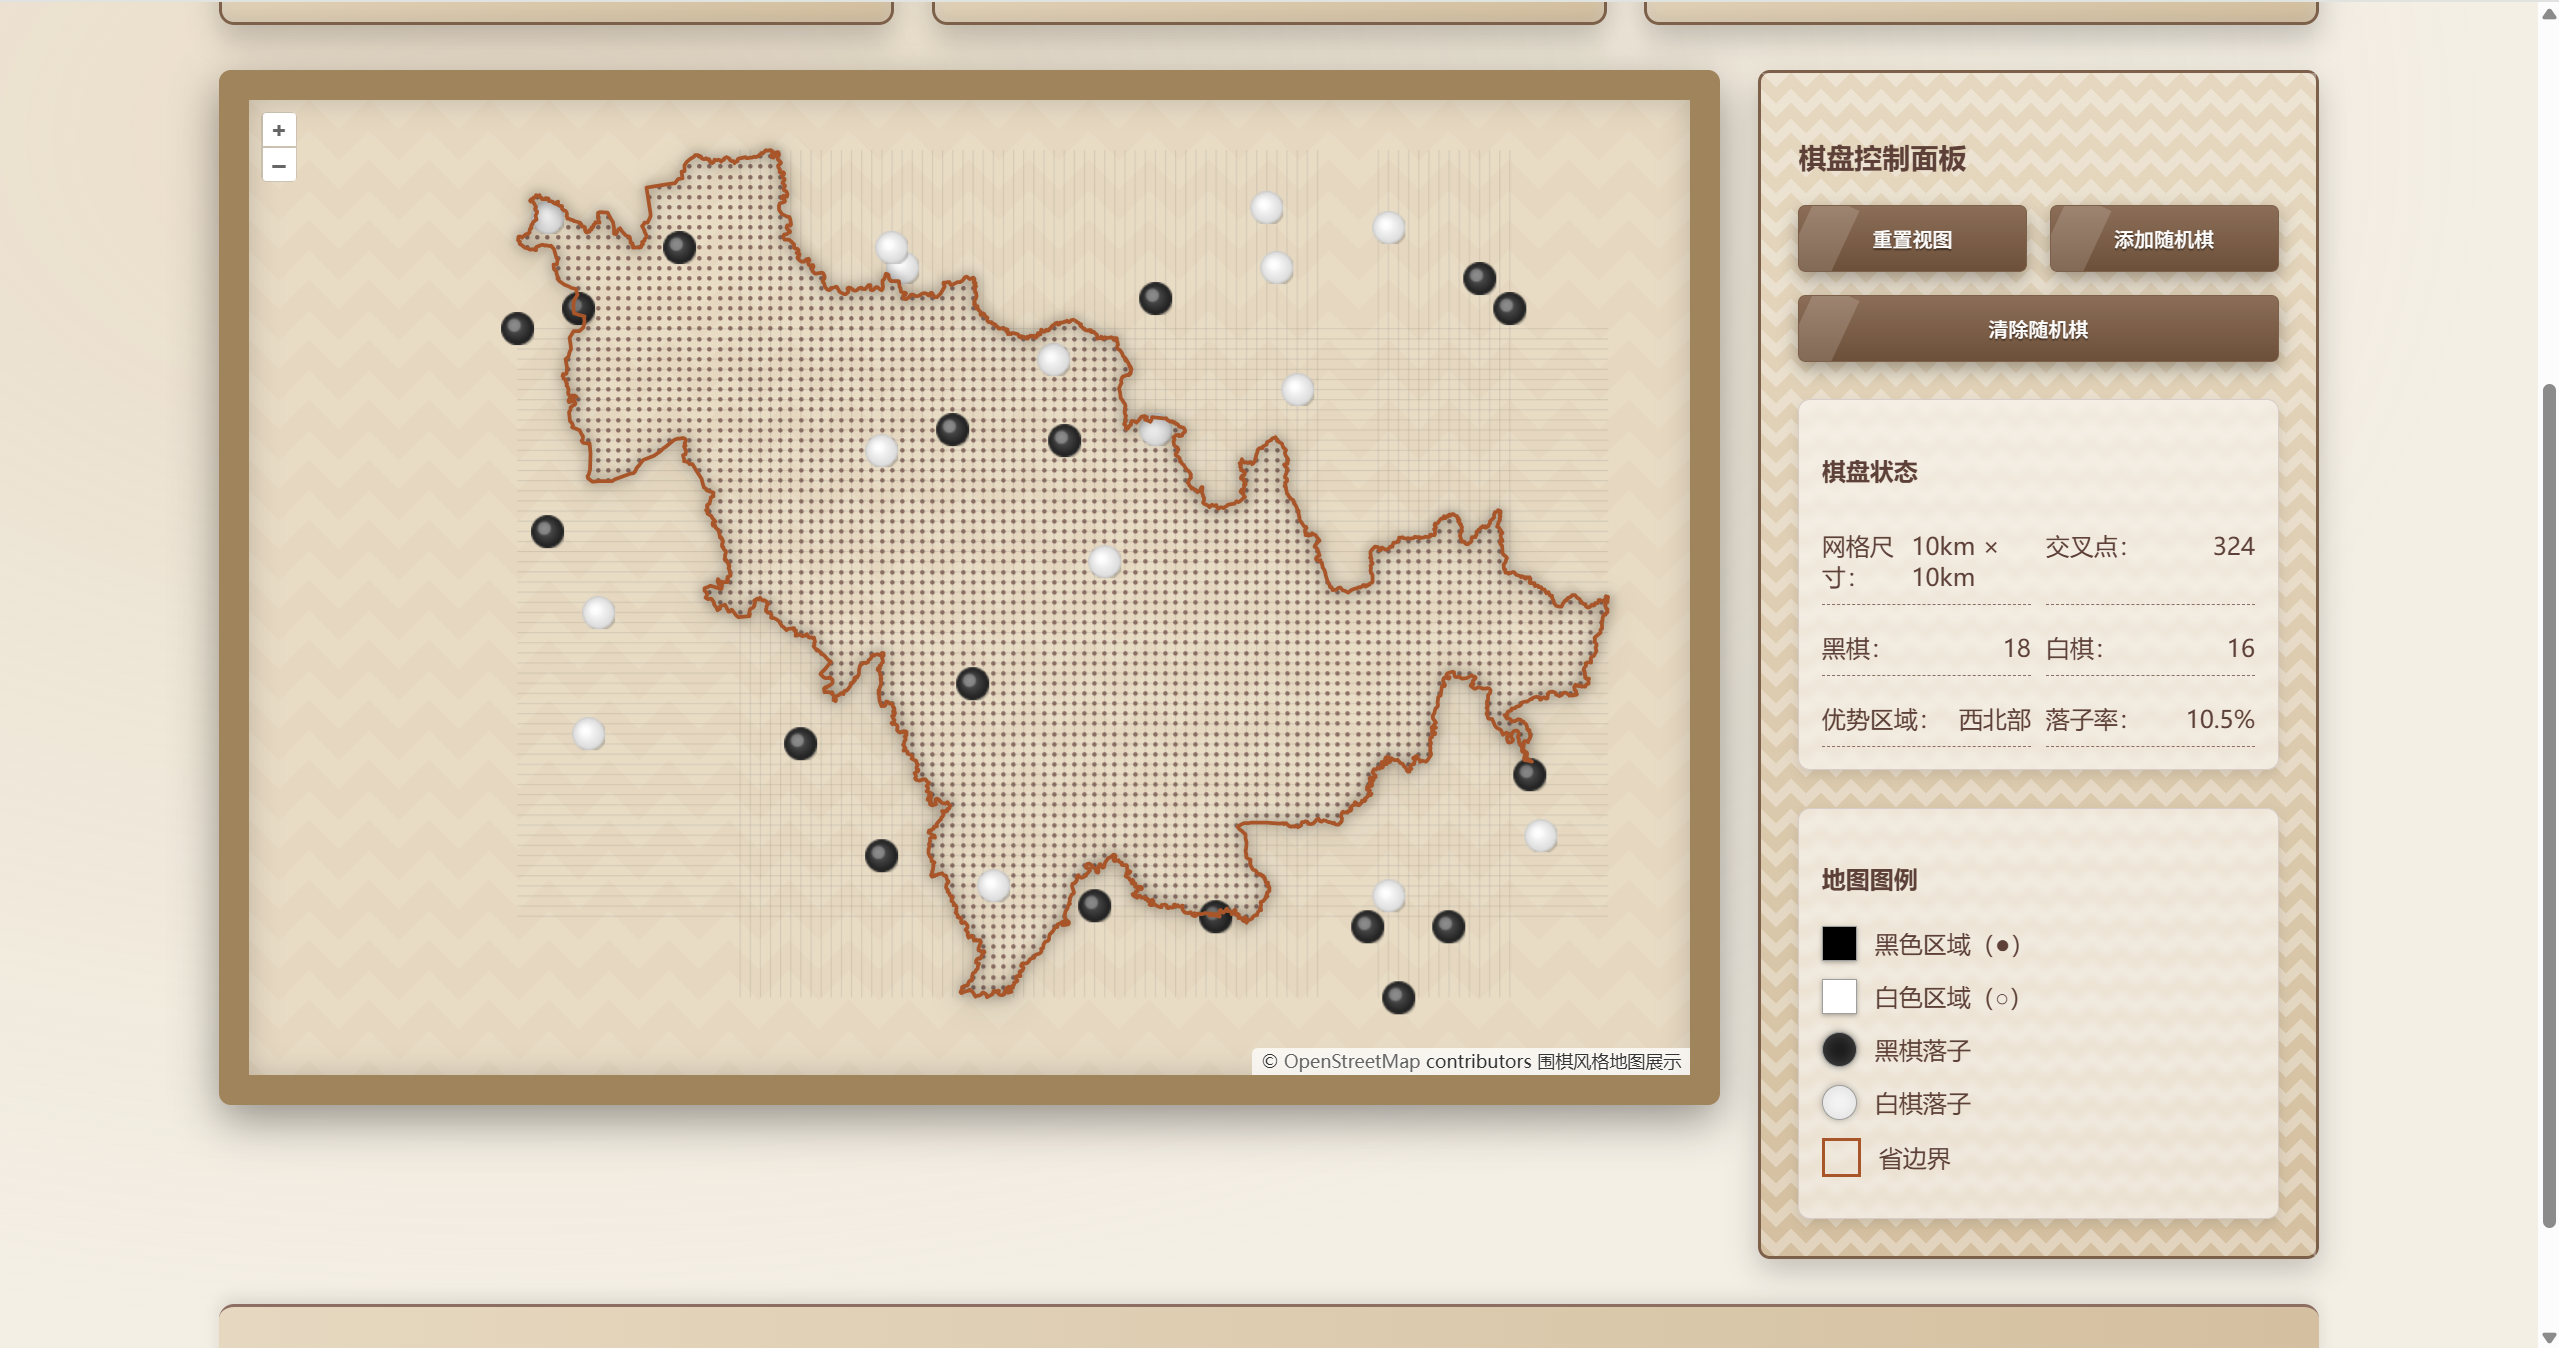Screen dimensions: 2559x1348
Task: Click the 交叉点 intersection count value
Action: pyautogui.click(x=2232, y=546)
